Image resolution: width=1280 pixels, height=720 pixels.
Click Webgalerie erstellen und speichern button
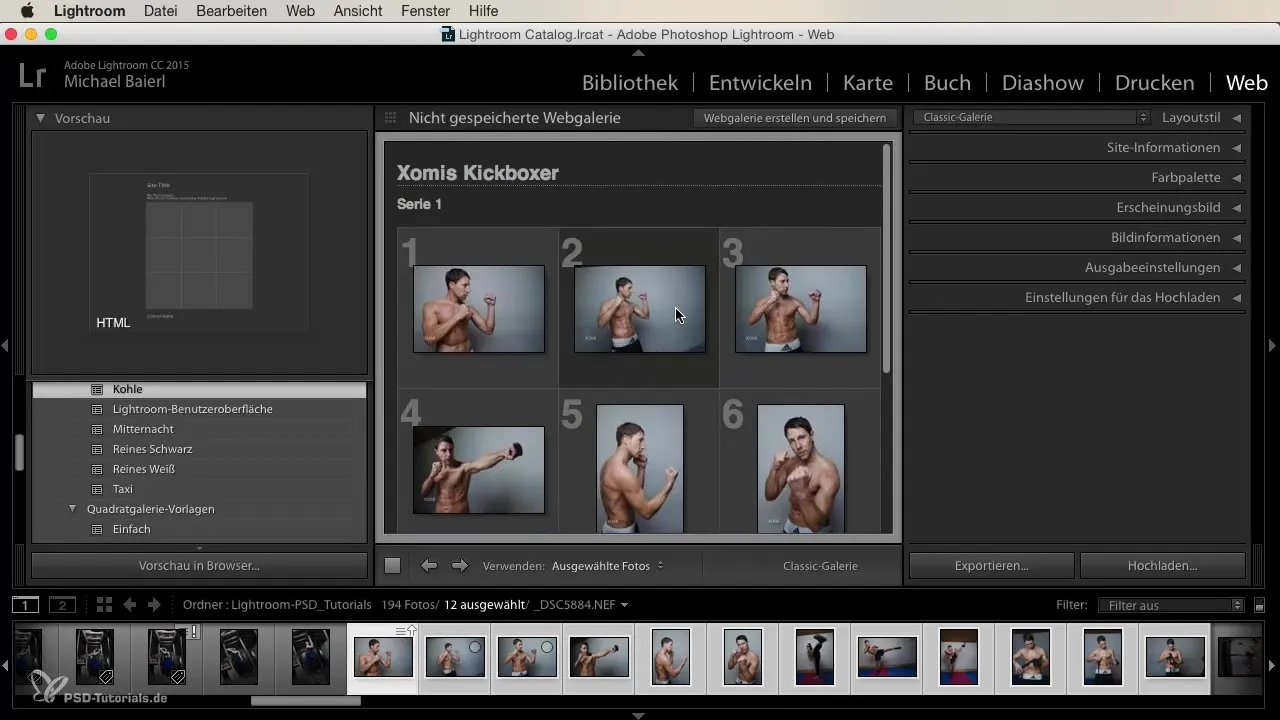(795, 118)
